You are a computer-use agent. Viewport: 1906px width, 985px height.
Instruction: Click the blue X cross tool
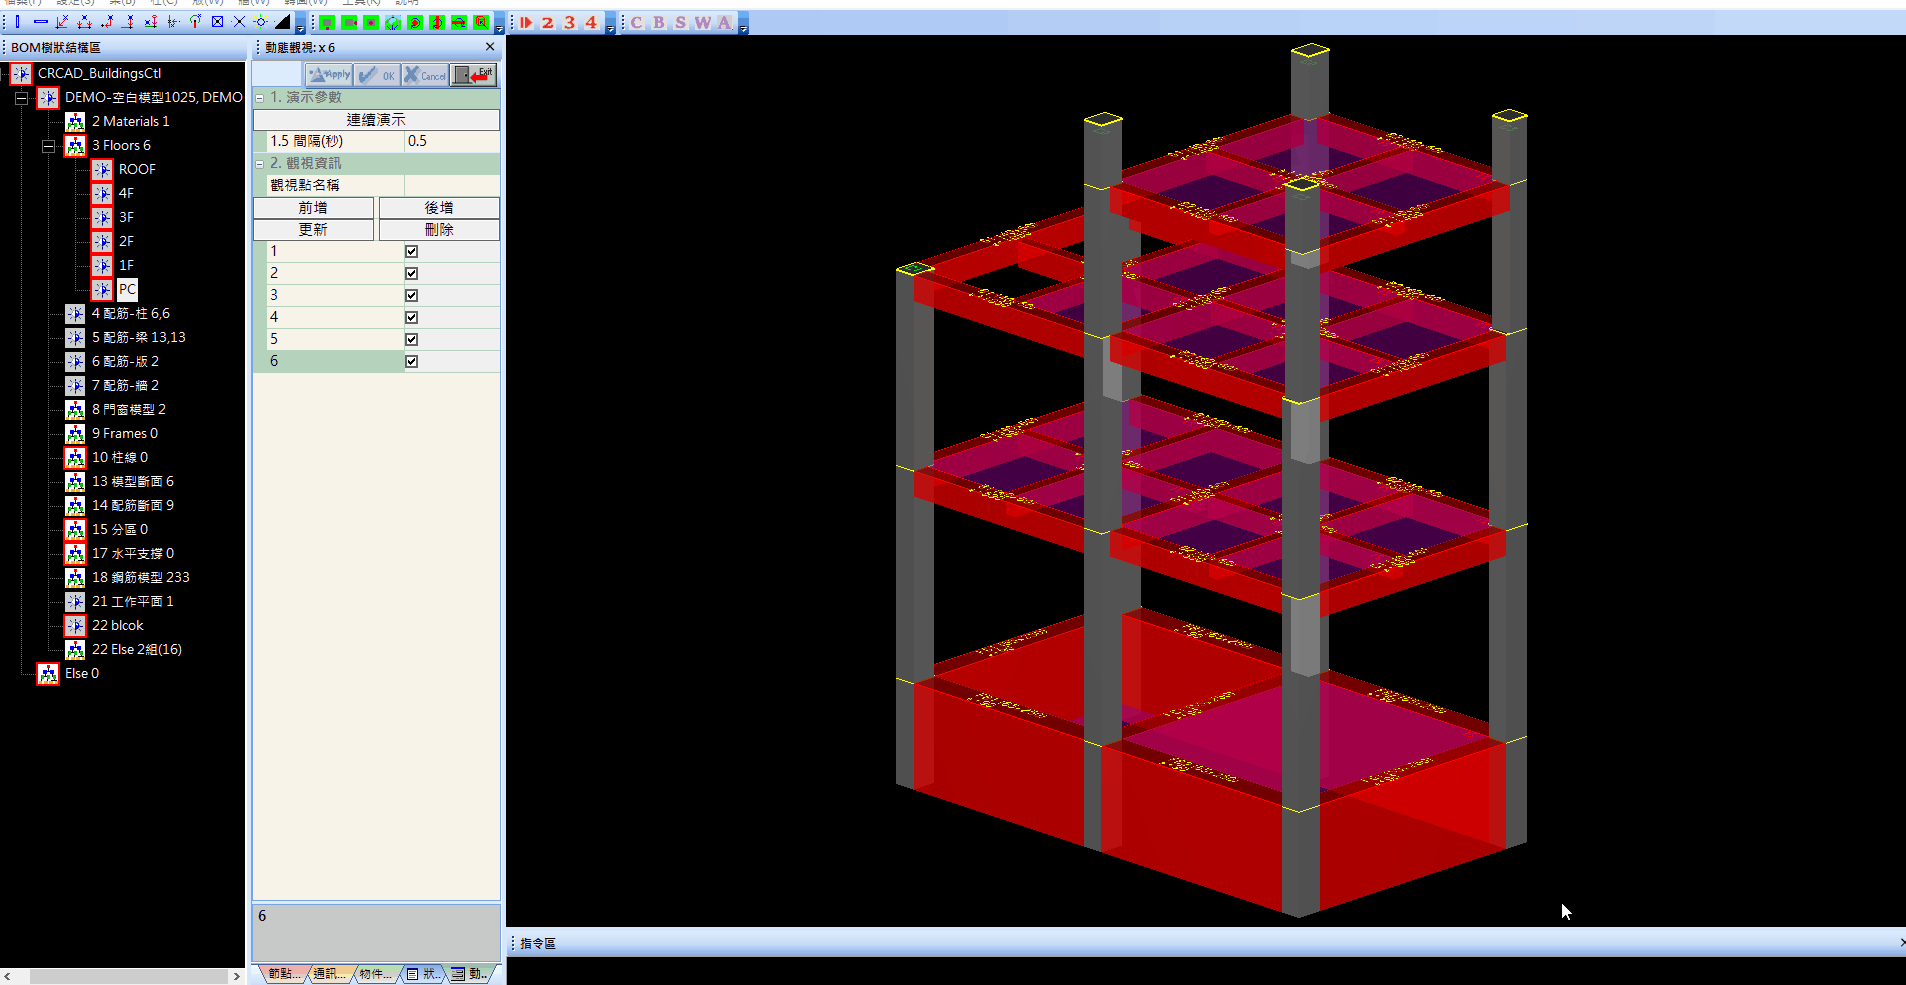[x=239, y=22]
